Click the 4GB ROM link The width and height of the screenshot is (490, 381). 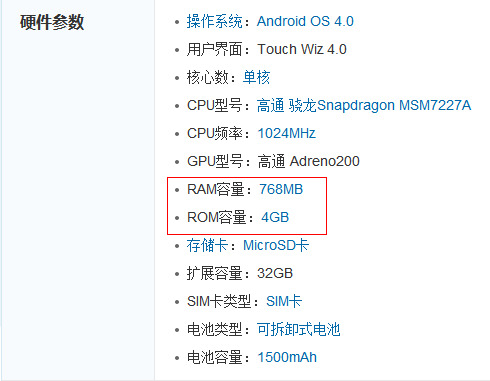point(275,217)
